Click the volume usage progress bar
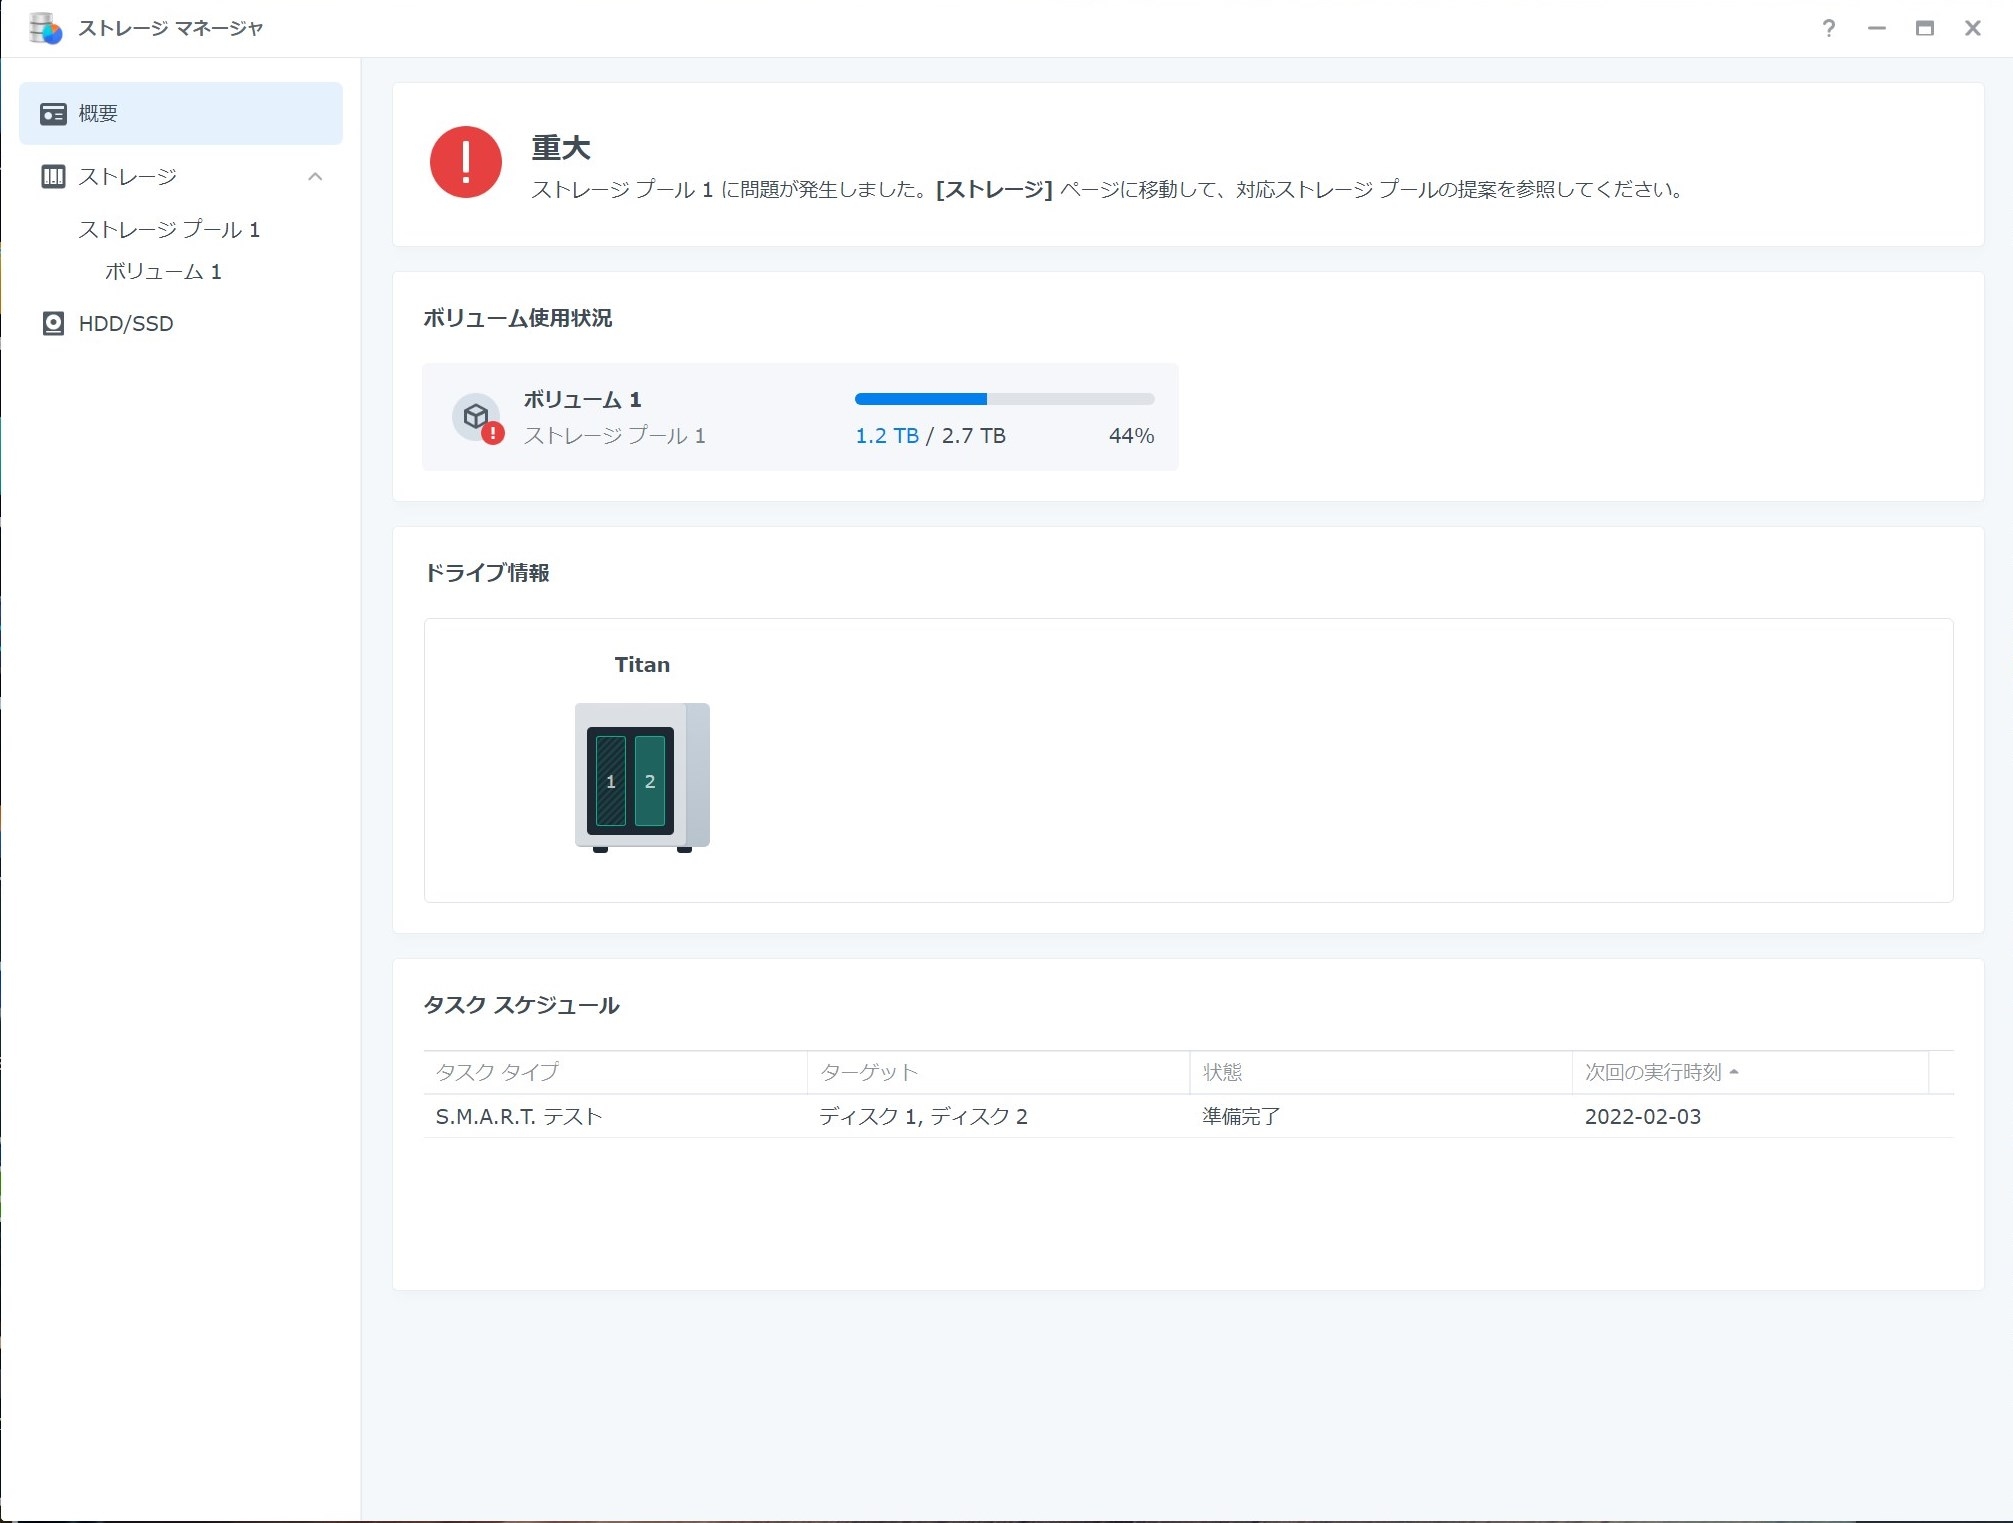2013x1523 pixels. (1004, 399)
